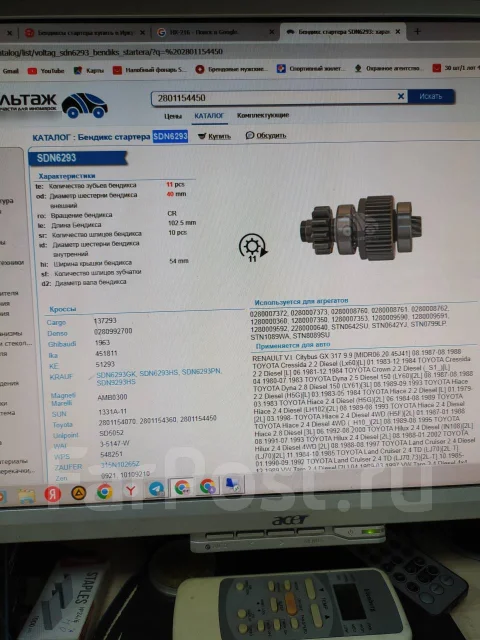Open the Комплектующие tab
The image size is (480, 640).
[x=263, y=115]
